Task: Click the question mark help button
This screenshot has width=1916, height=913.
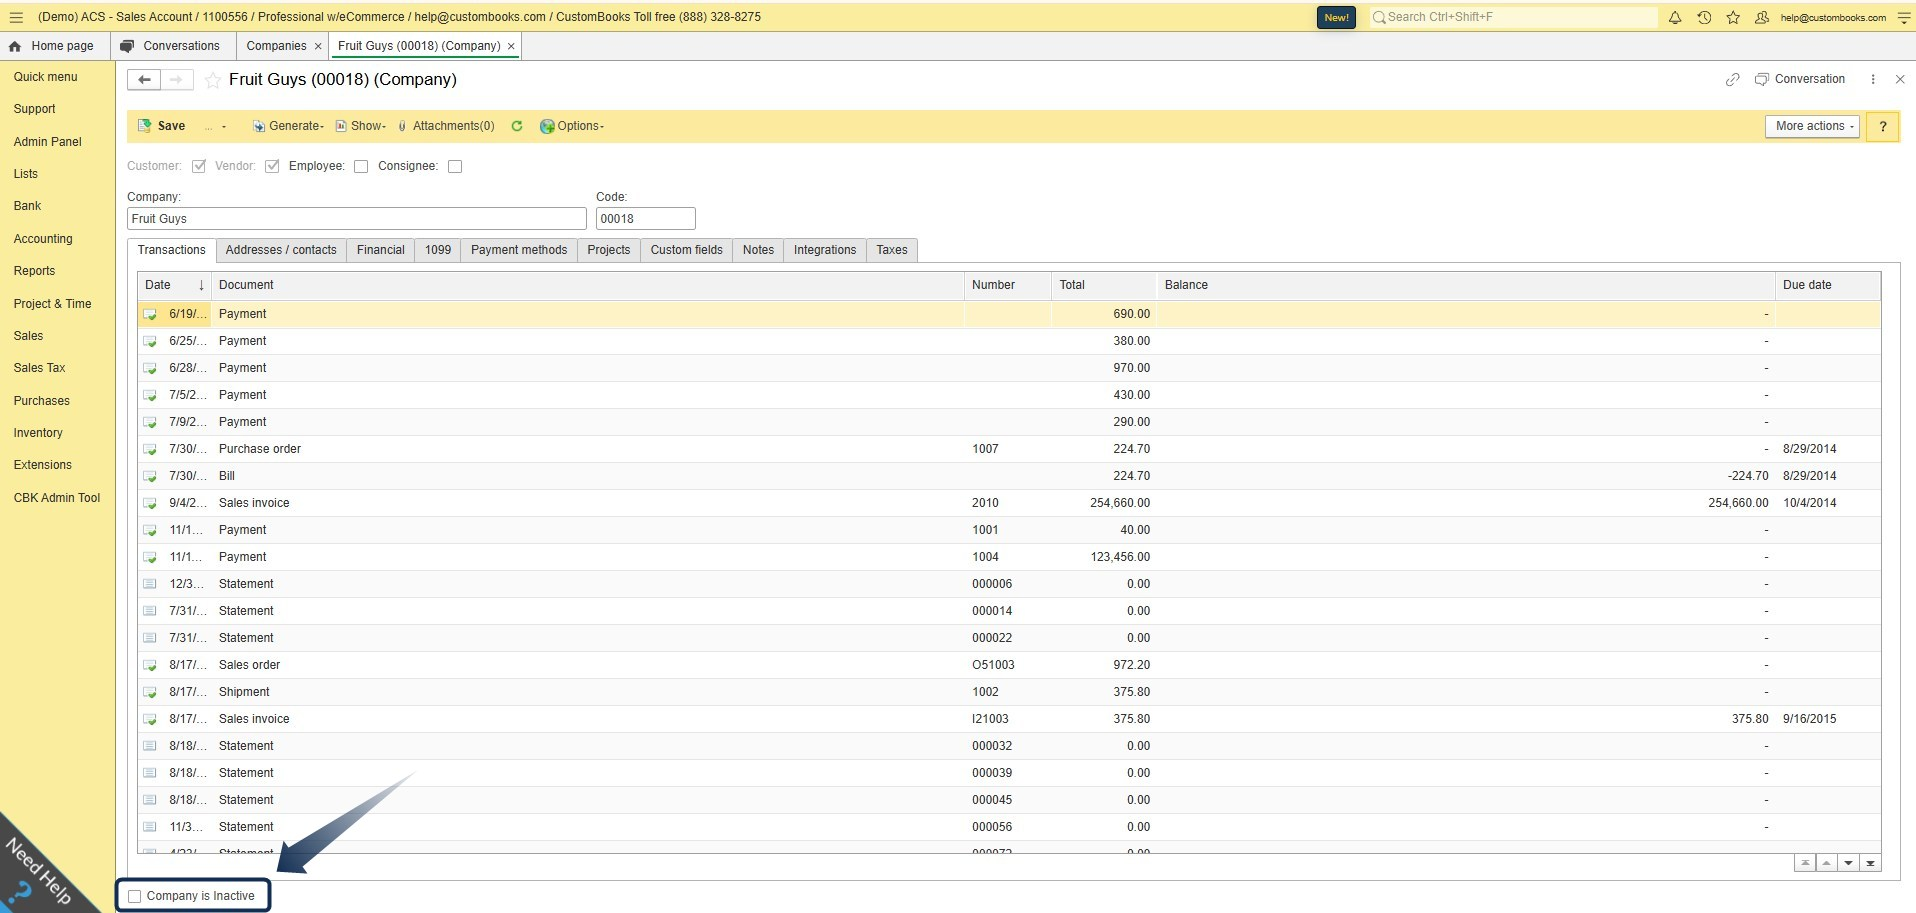Action: (x=1883, y=126)
